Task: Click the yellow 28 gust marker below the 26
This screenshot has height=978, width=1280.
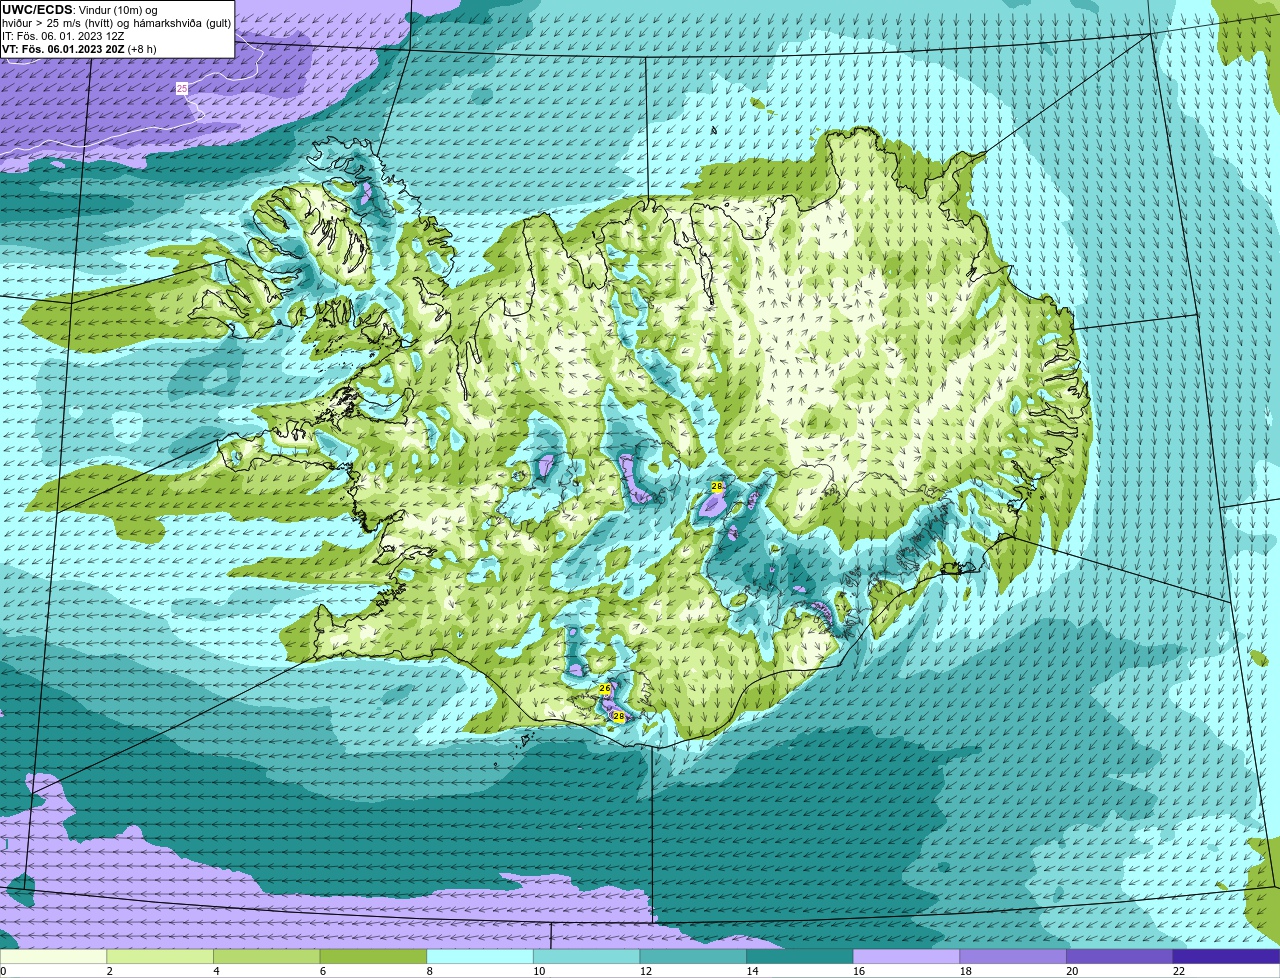Action: (x=618, y=716)
